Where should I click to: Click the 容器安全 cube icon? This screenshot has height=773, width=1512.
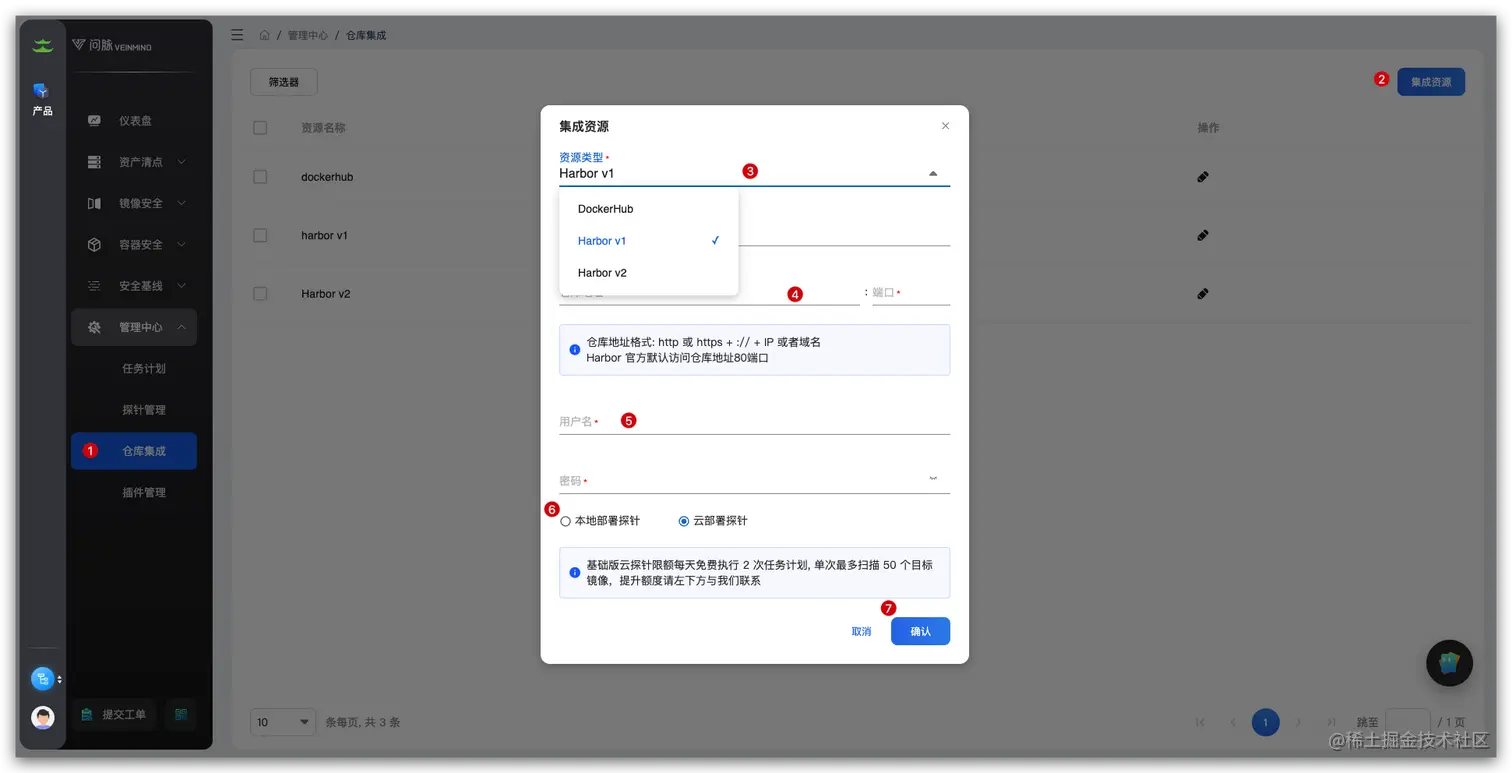coord(94,245)
